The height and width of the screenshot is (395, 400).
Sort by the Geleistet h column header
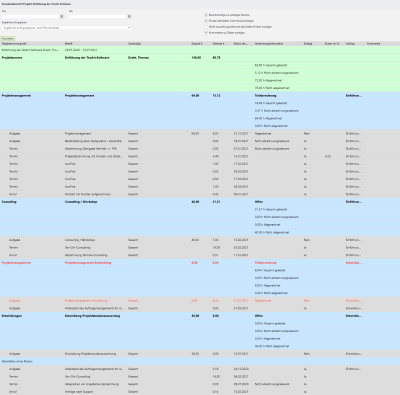[x=218, y=44]
